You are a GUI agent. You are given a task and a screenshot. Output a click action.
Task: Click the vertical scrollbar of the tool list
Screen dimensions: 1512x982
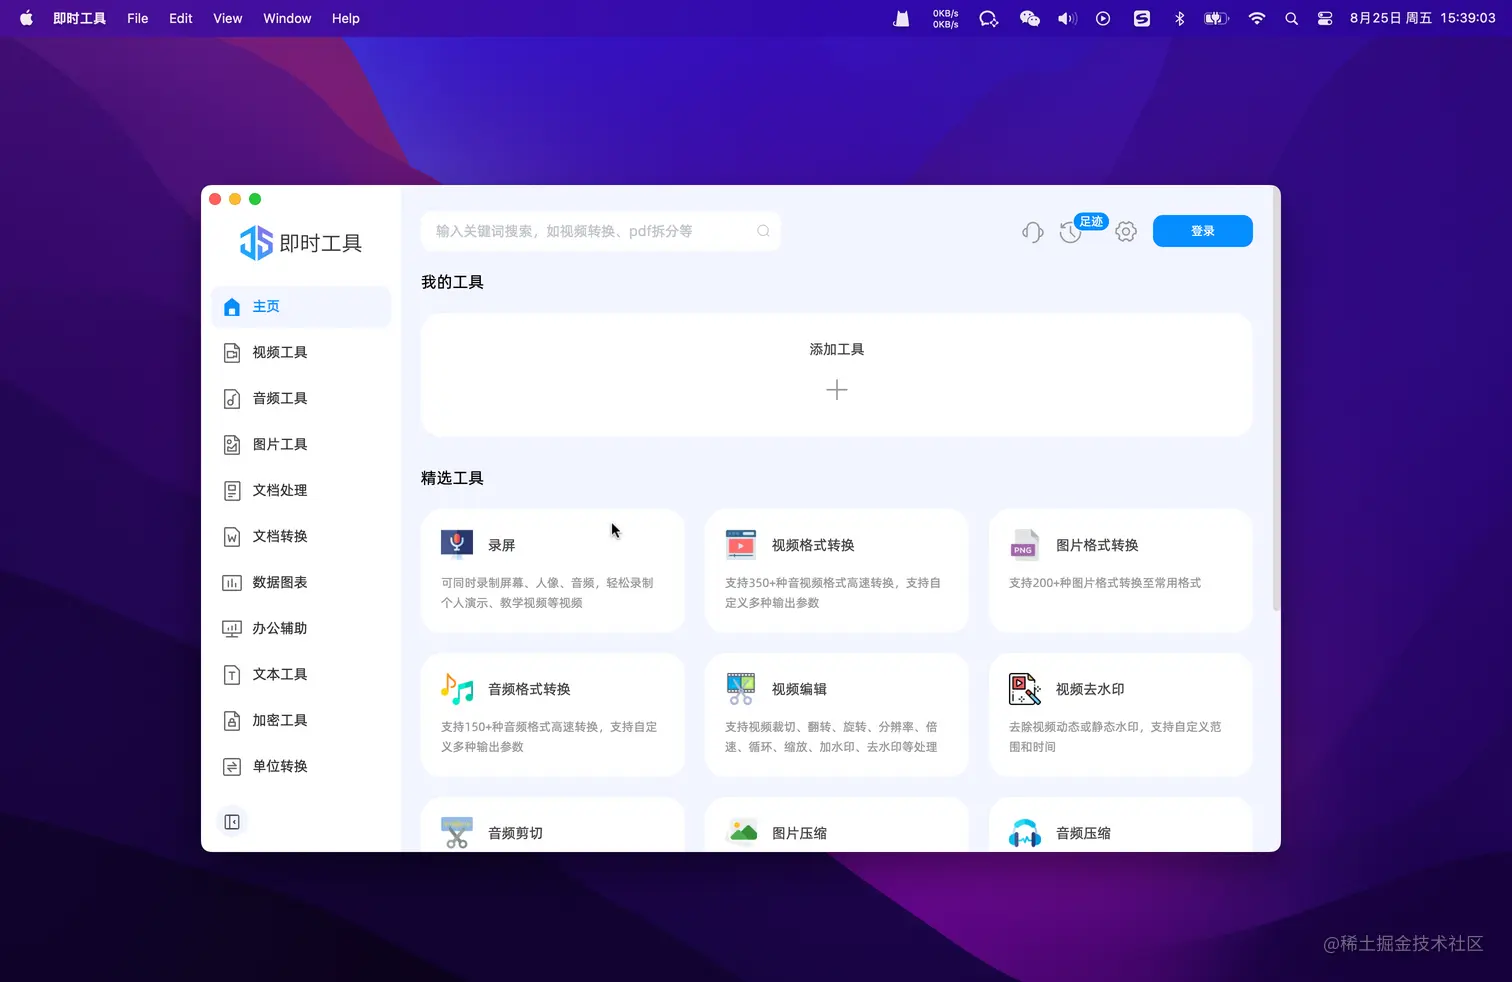1276,400
